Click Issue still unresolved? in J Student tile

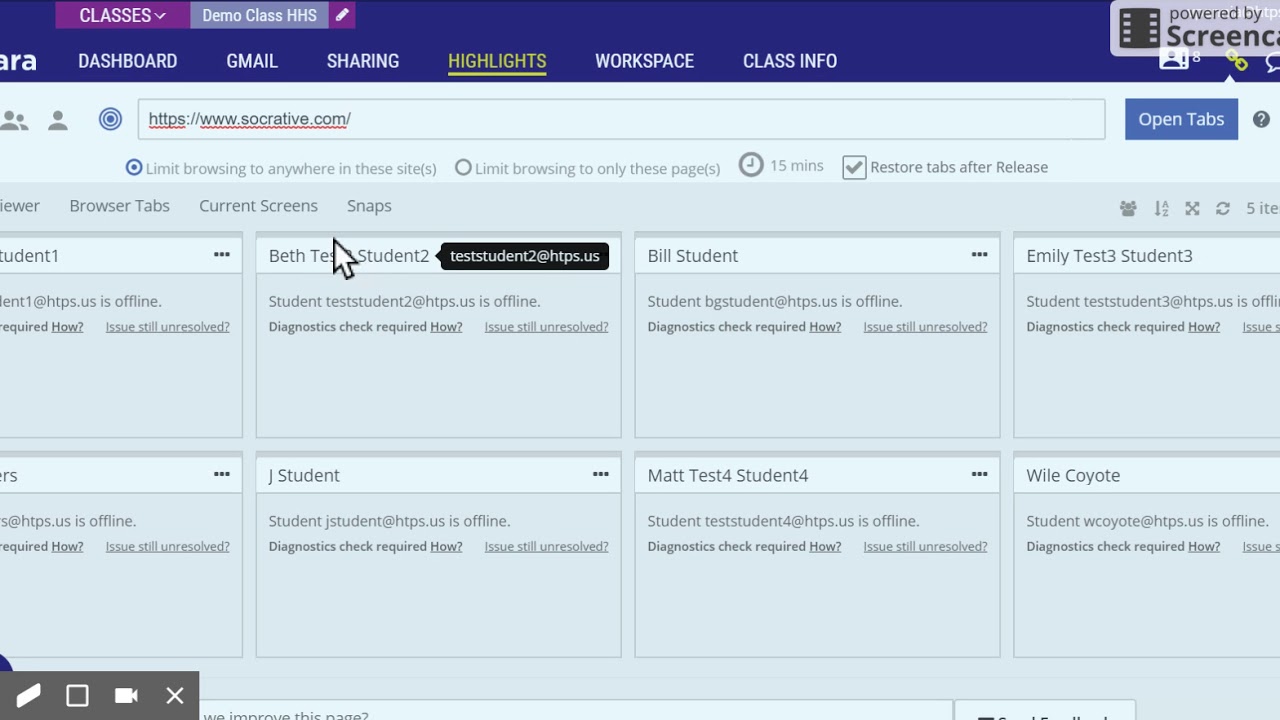coord(546,547)
